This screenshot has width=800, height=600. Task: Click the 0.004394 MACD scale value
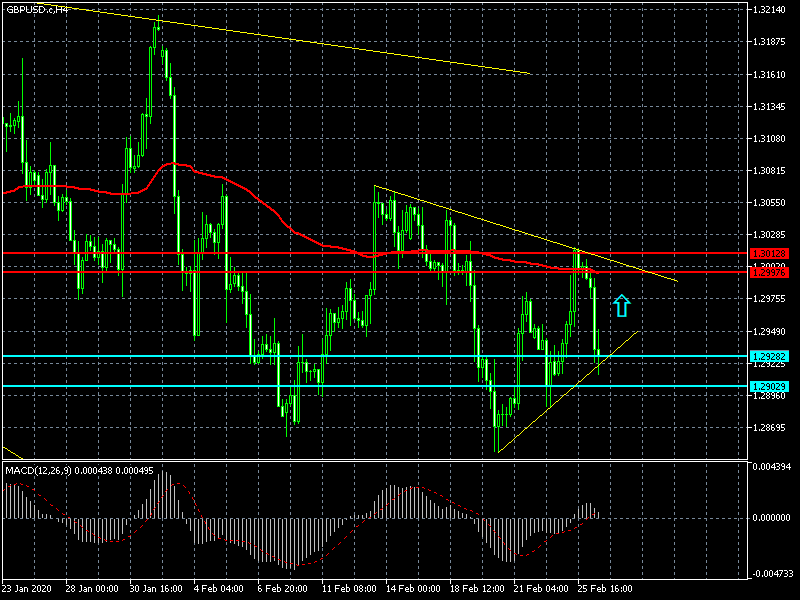pos(771,466)
